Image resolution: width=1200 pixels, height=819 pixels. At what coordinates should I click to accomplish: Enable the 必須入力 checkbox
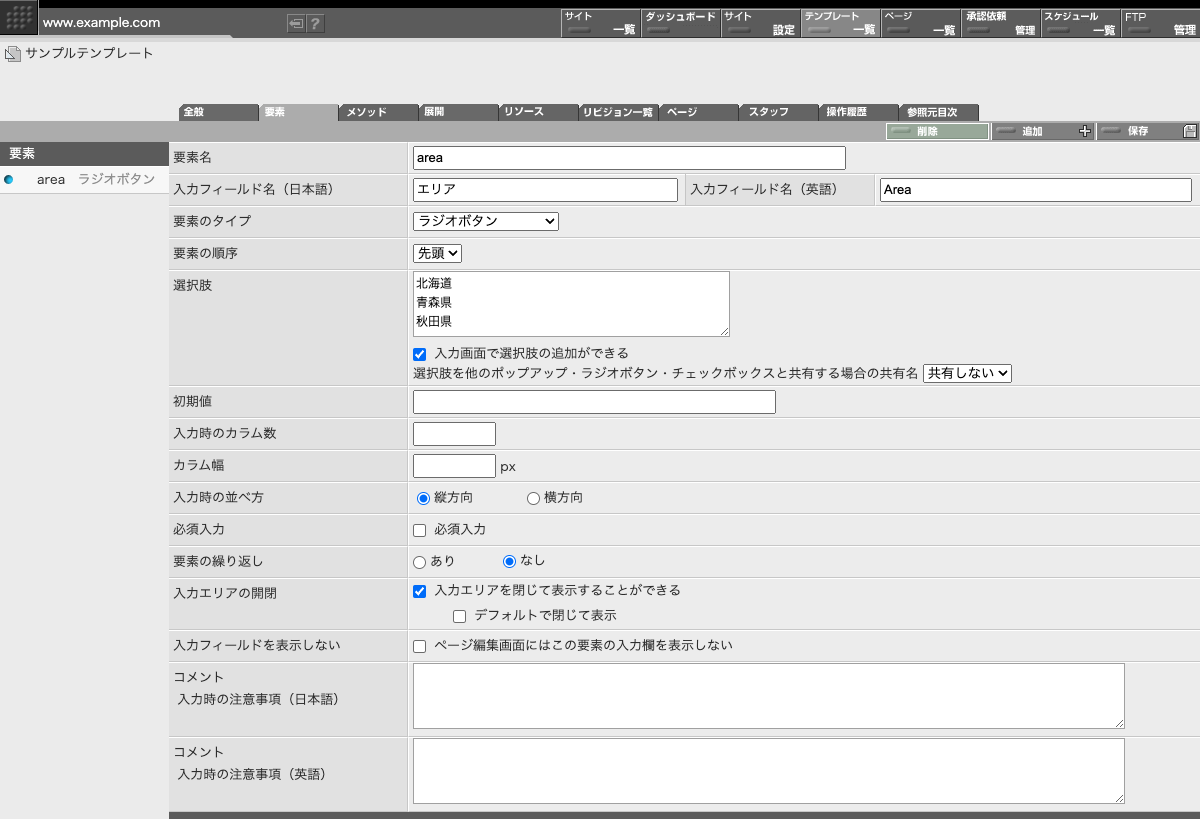coord(419,529)
